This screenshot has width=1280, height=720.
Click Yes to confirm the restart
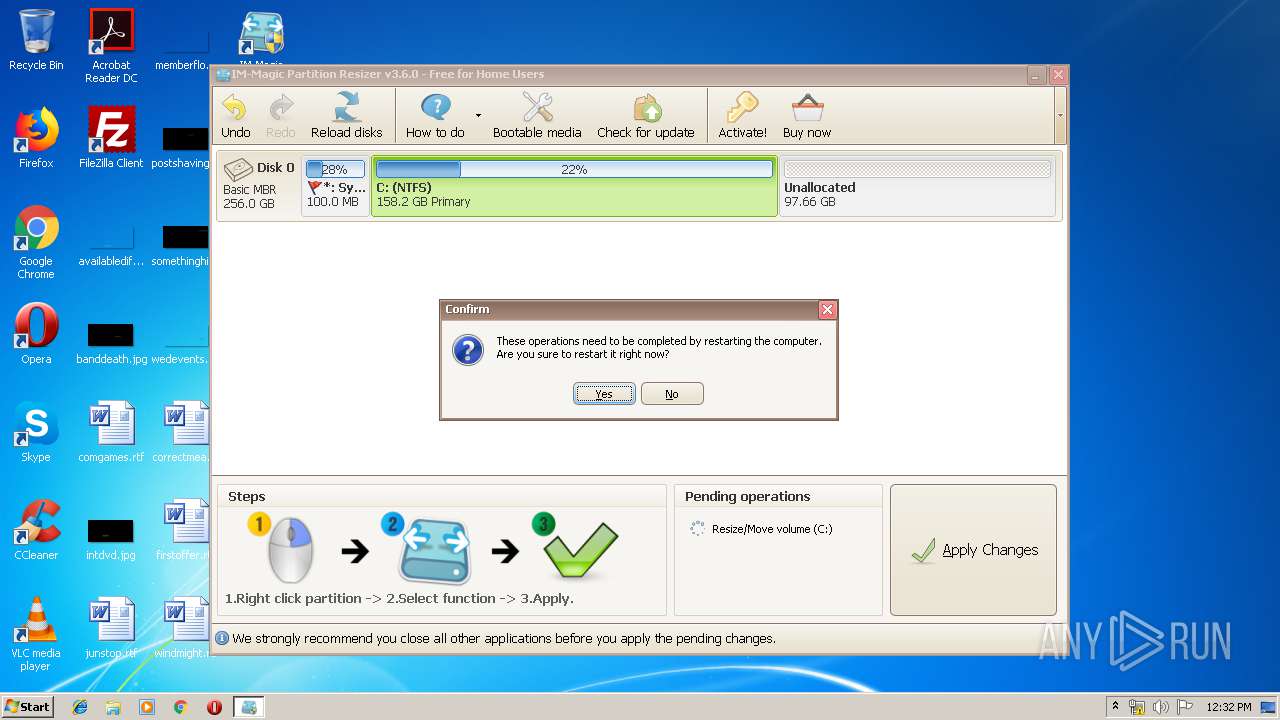604,394
